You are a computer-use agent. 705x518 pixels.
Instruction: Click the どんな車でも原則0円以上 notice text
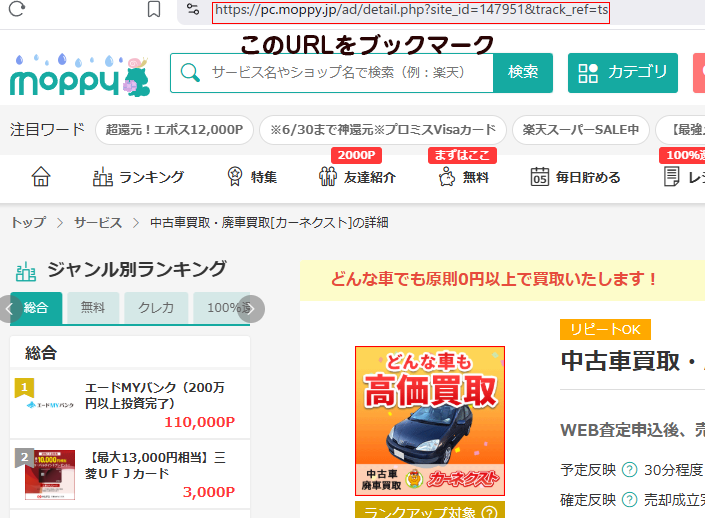tap(494, 279)
